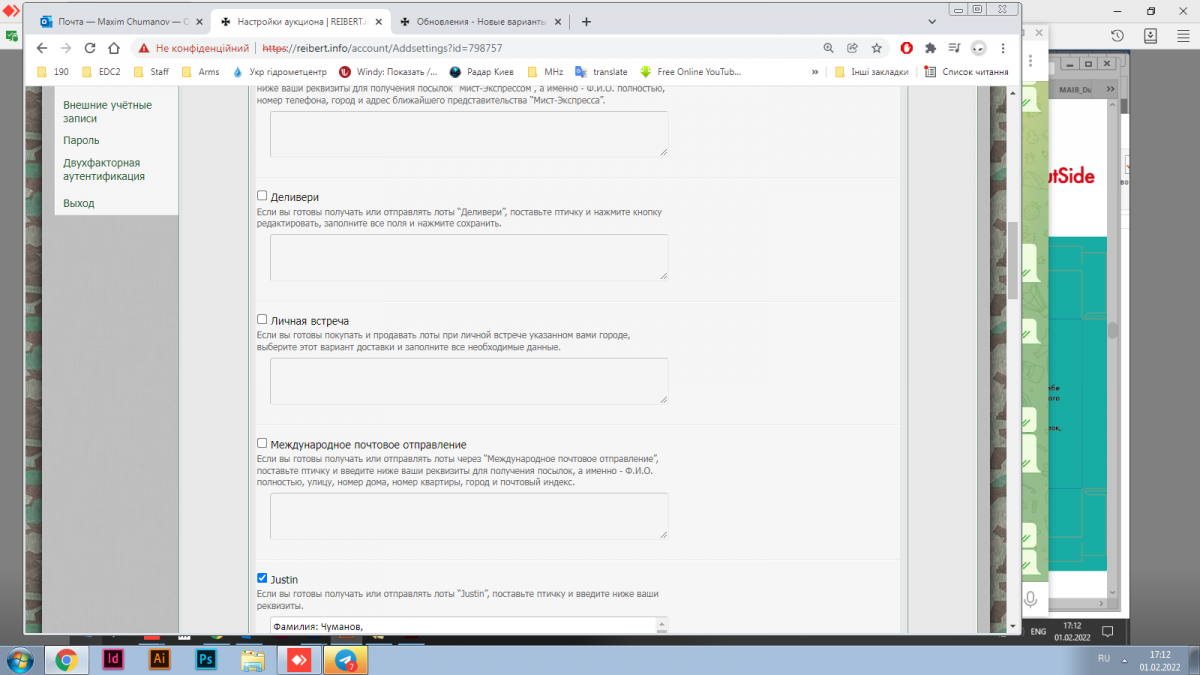Open the red Opera extension icon

pyautogui.click(x=907, y=47)
